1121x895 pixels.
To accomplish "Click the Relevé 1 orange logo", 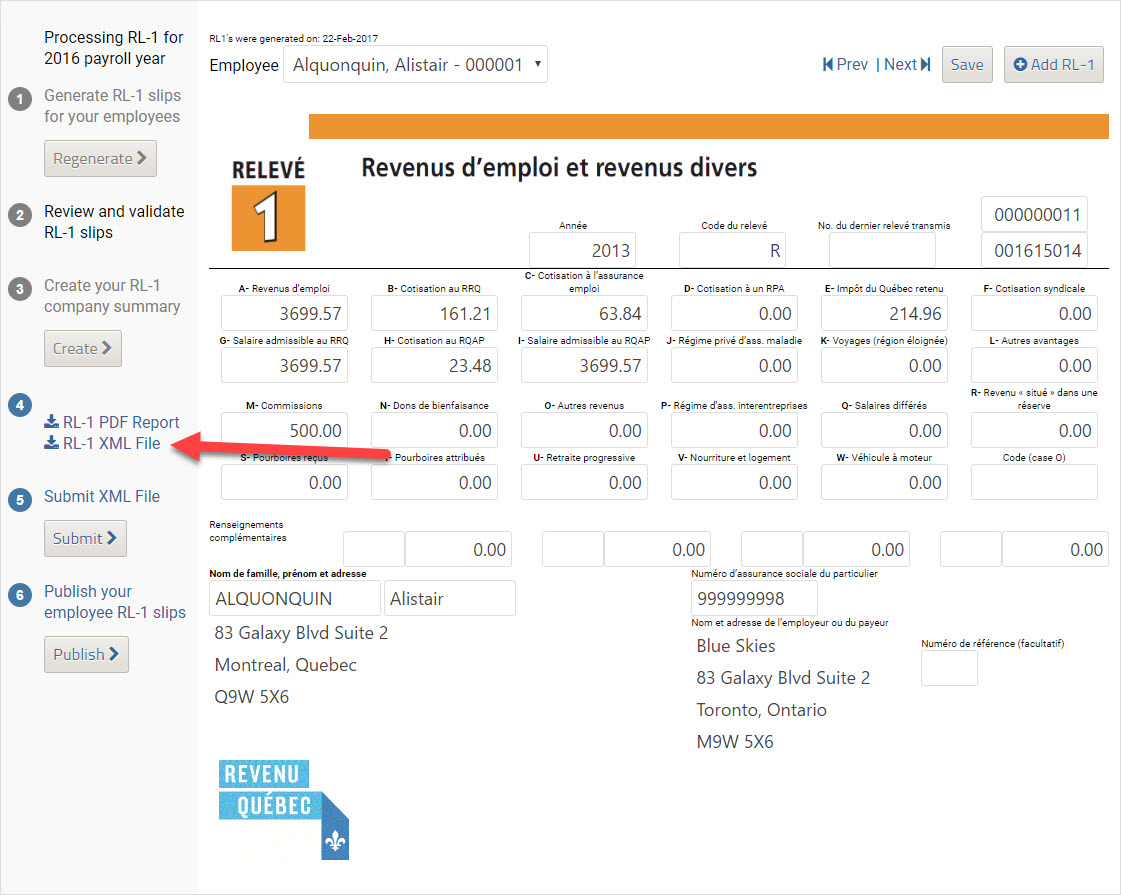I will point(268,217).
